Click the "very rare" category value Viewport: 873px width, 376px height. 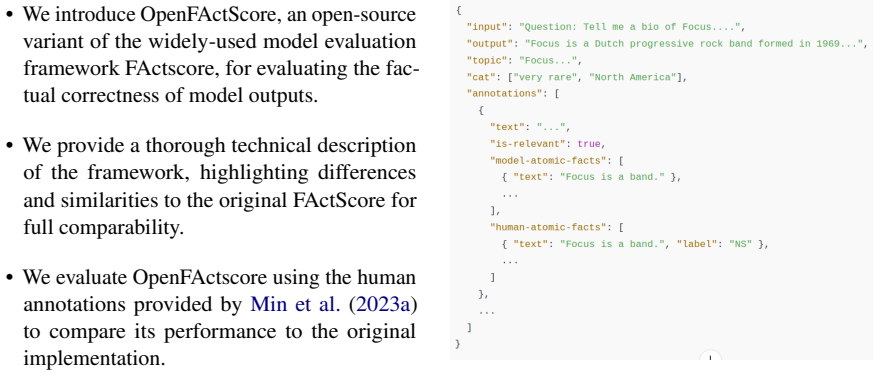(546, 77)
